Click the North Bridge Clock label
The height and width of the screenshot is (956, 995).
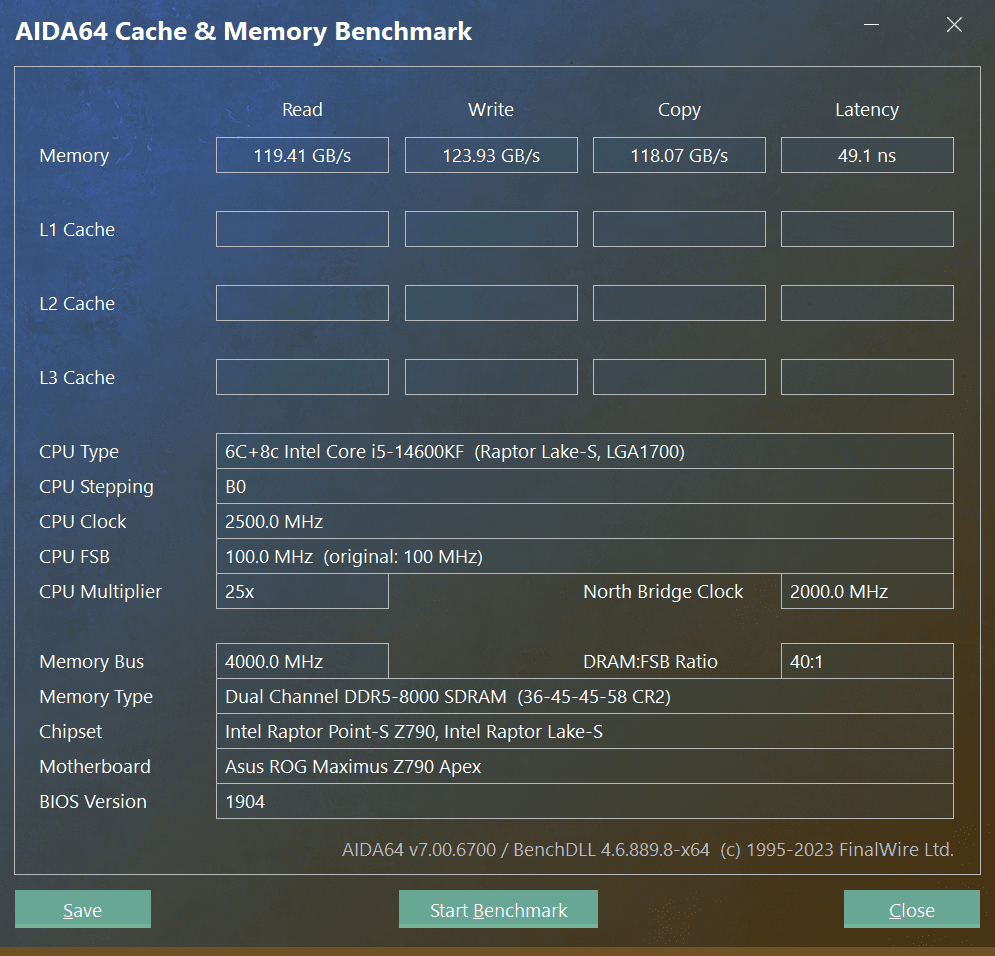click(663, 591)
